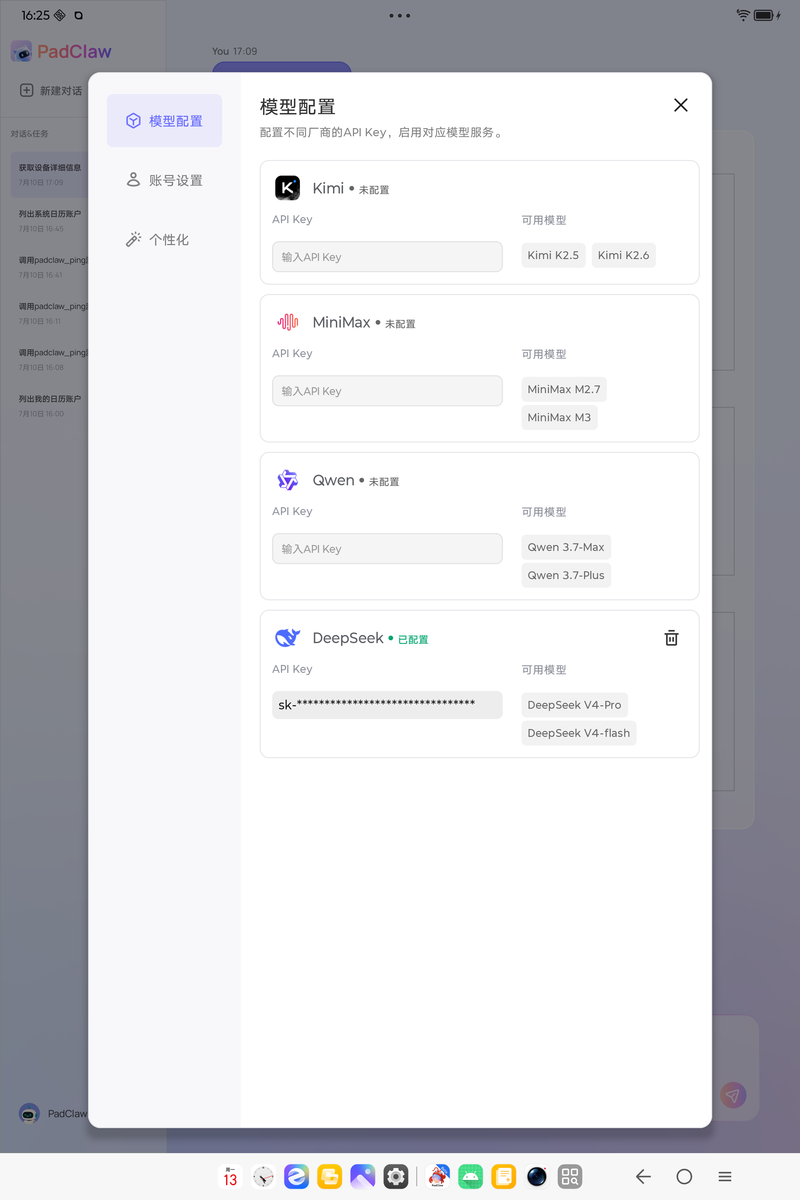Select the DeepSeek V4-Pro model chip

(574, 705)
